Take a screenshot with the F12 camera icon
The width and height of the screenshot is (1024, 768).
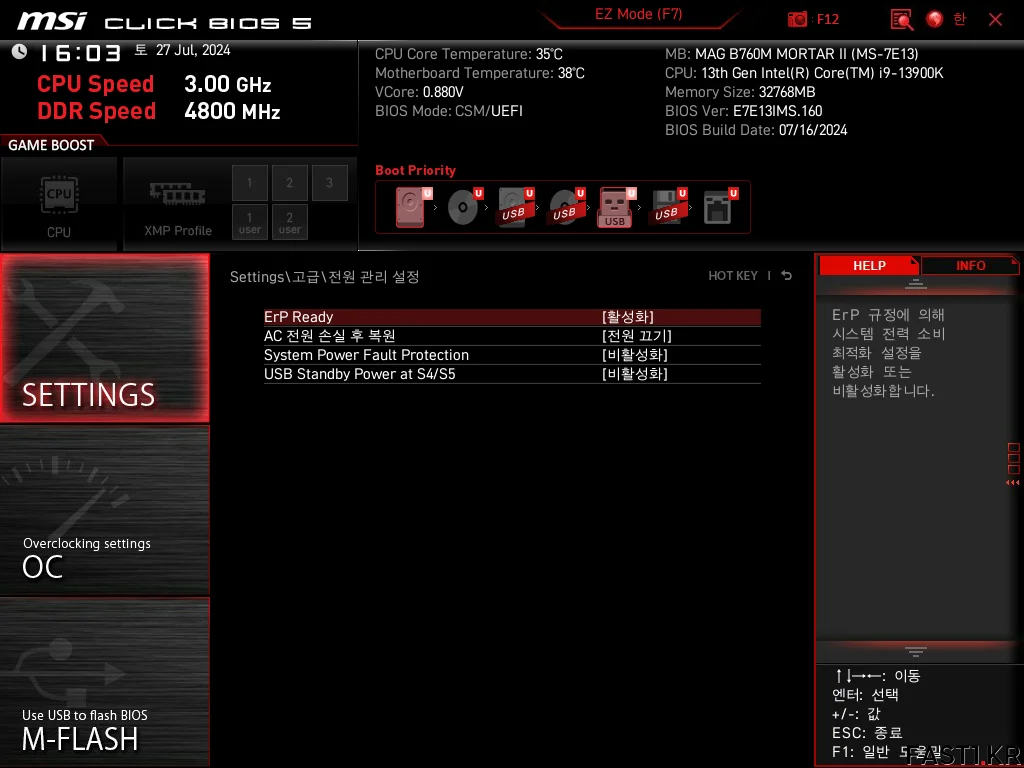(797, 19)
